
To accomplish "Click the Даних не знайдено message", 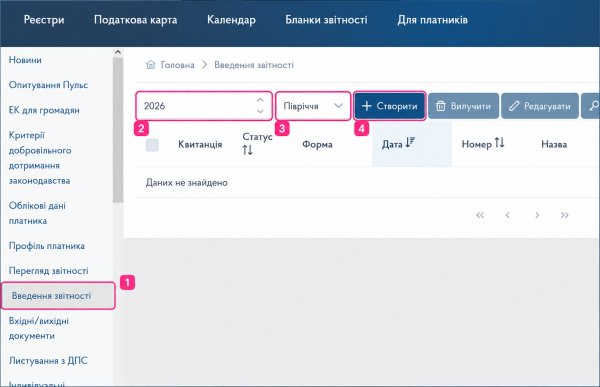I will (x=187, y=183).
